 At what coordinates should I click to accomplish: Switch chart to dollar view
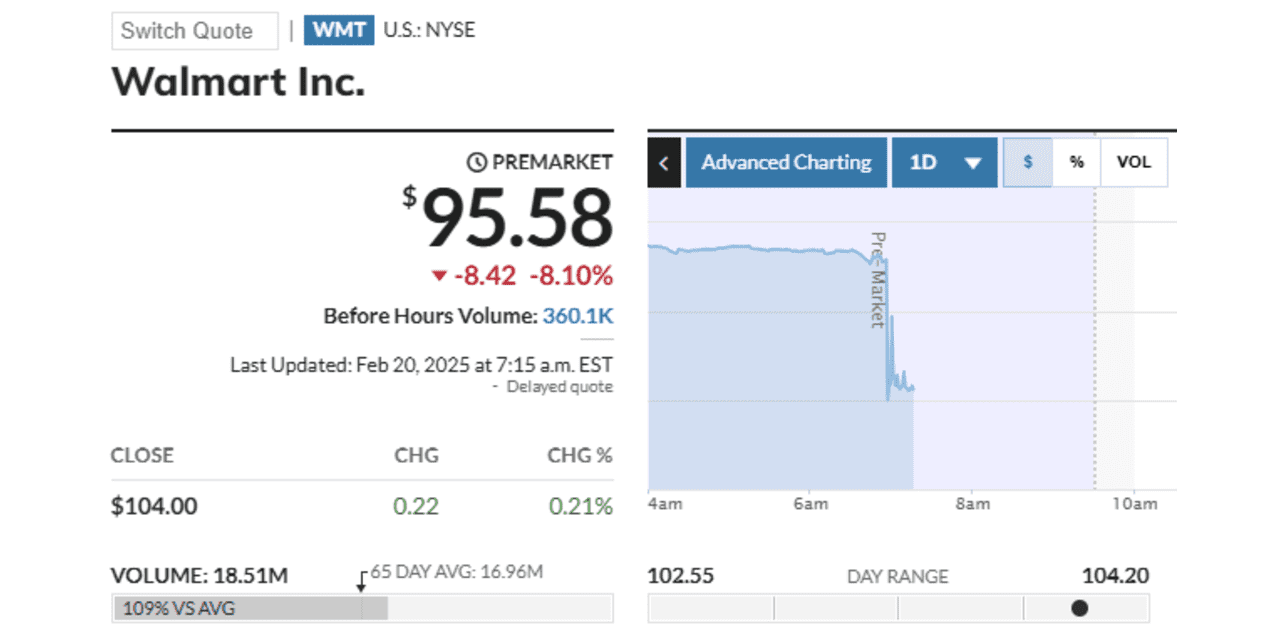[x=1027, y=163]
